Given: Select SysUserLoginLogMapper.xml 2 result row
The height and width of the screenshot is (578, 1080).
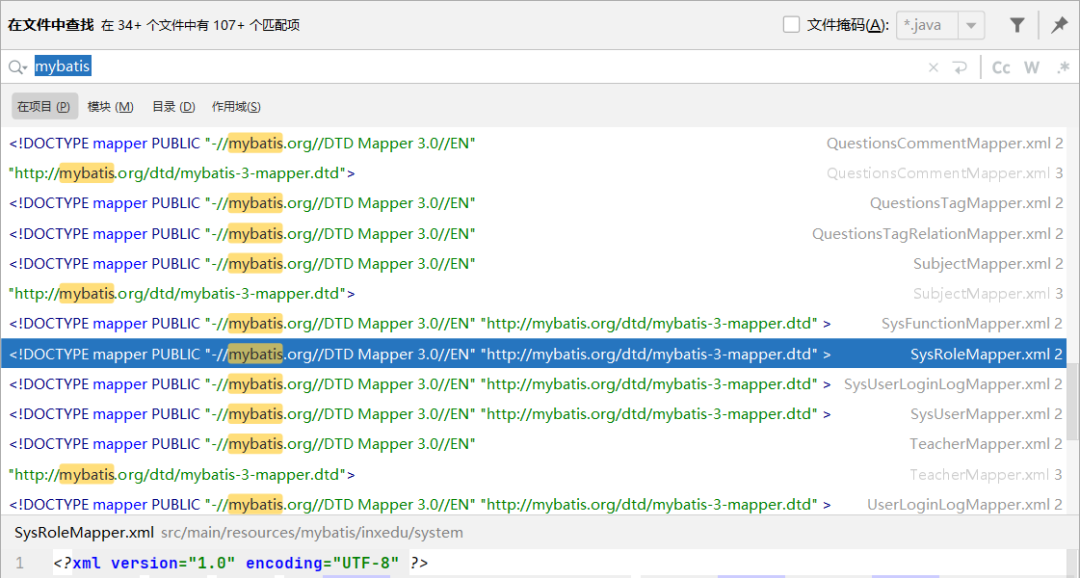Looking at the screenshot, I should (534, 384).
